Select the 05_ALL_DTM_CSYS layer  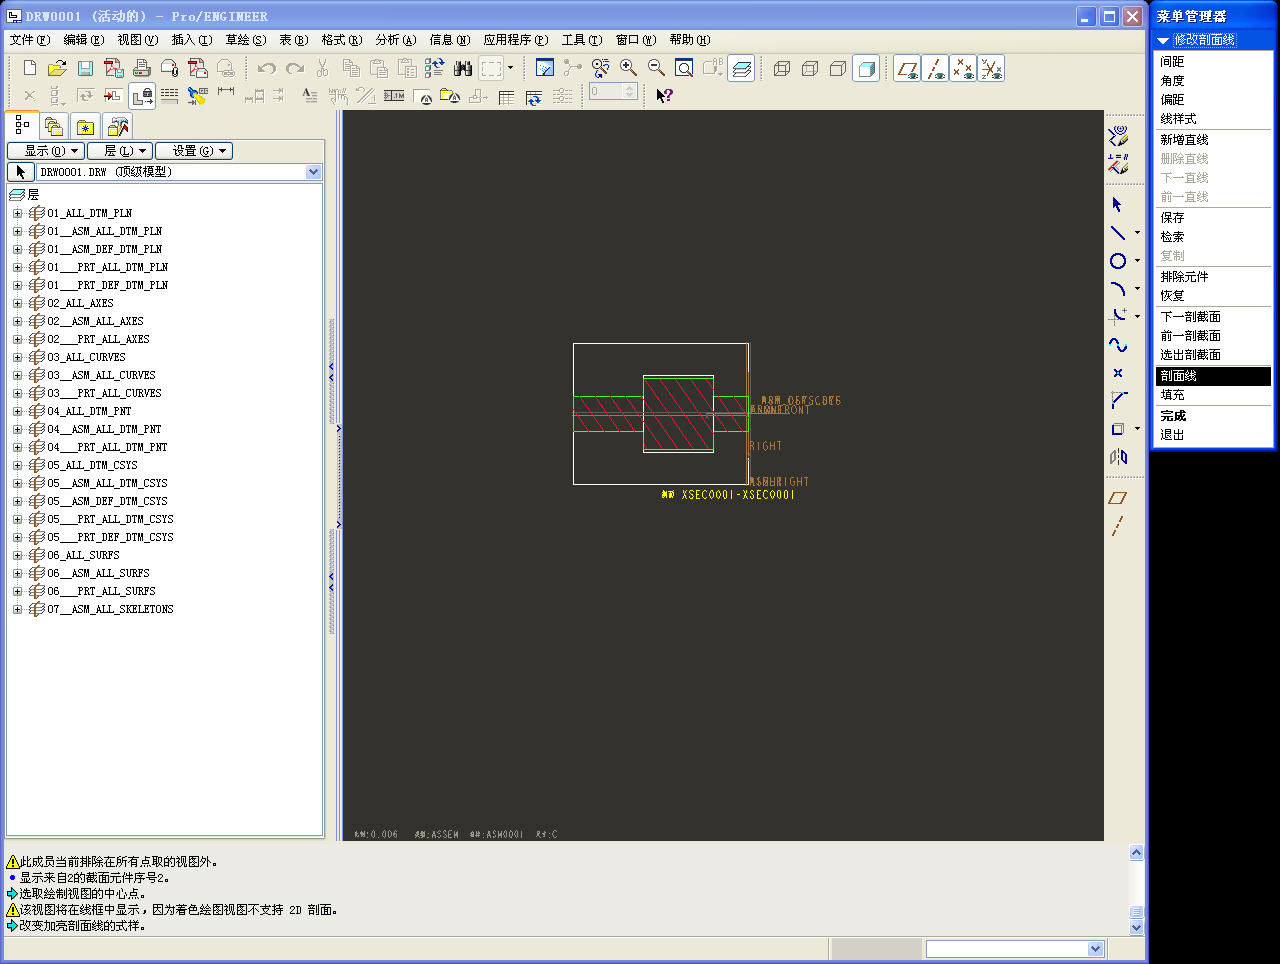coord(92,465)
